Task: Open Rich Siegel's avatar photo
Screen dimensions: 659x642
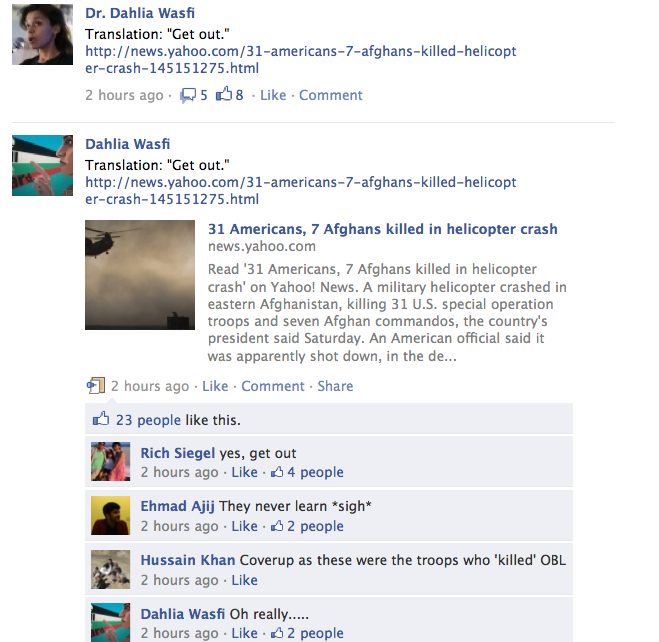Action: click(111, 461)
